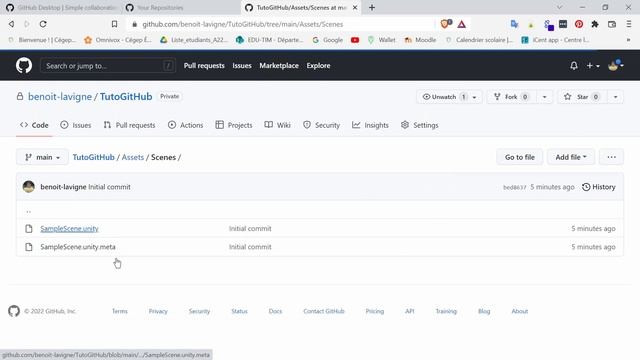The width and height of the screenshot is (640, 360).
Task: Bookmark this page icon in address bar
Action: [x=115, y=24]
